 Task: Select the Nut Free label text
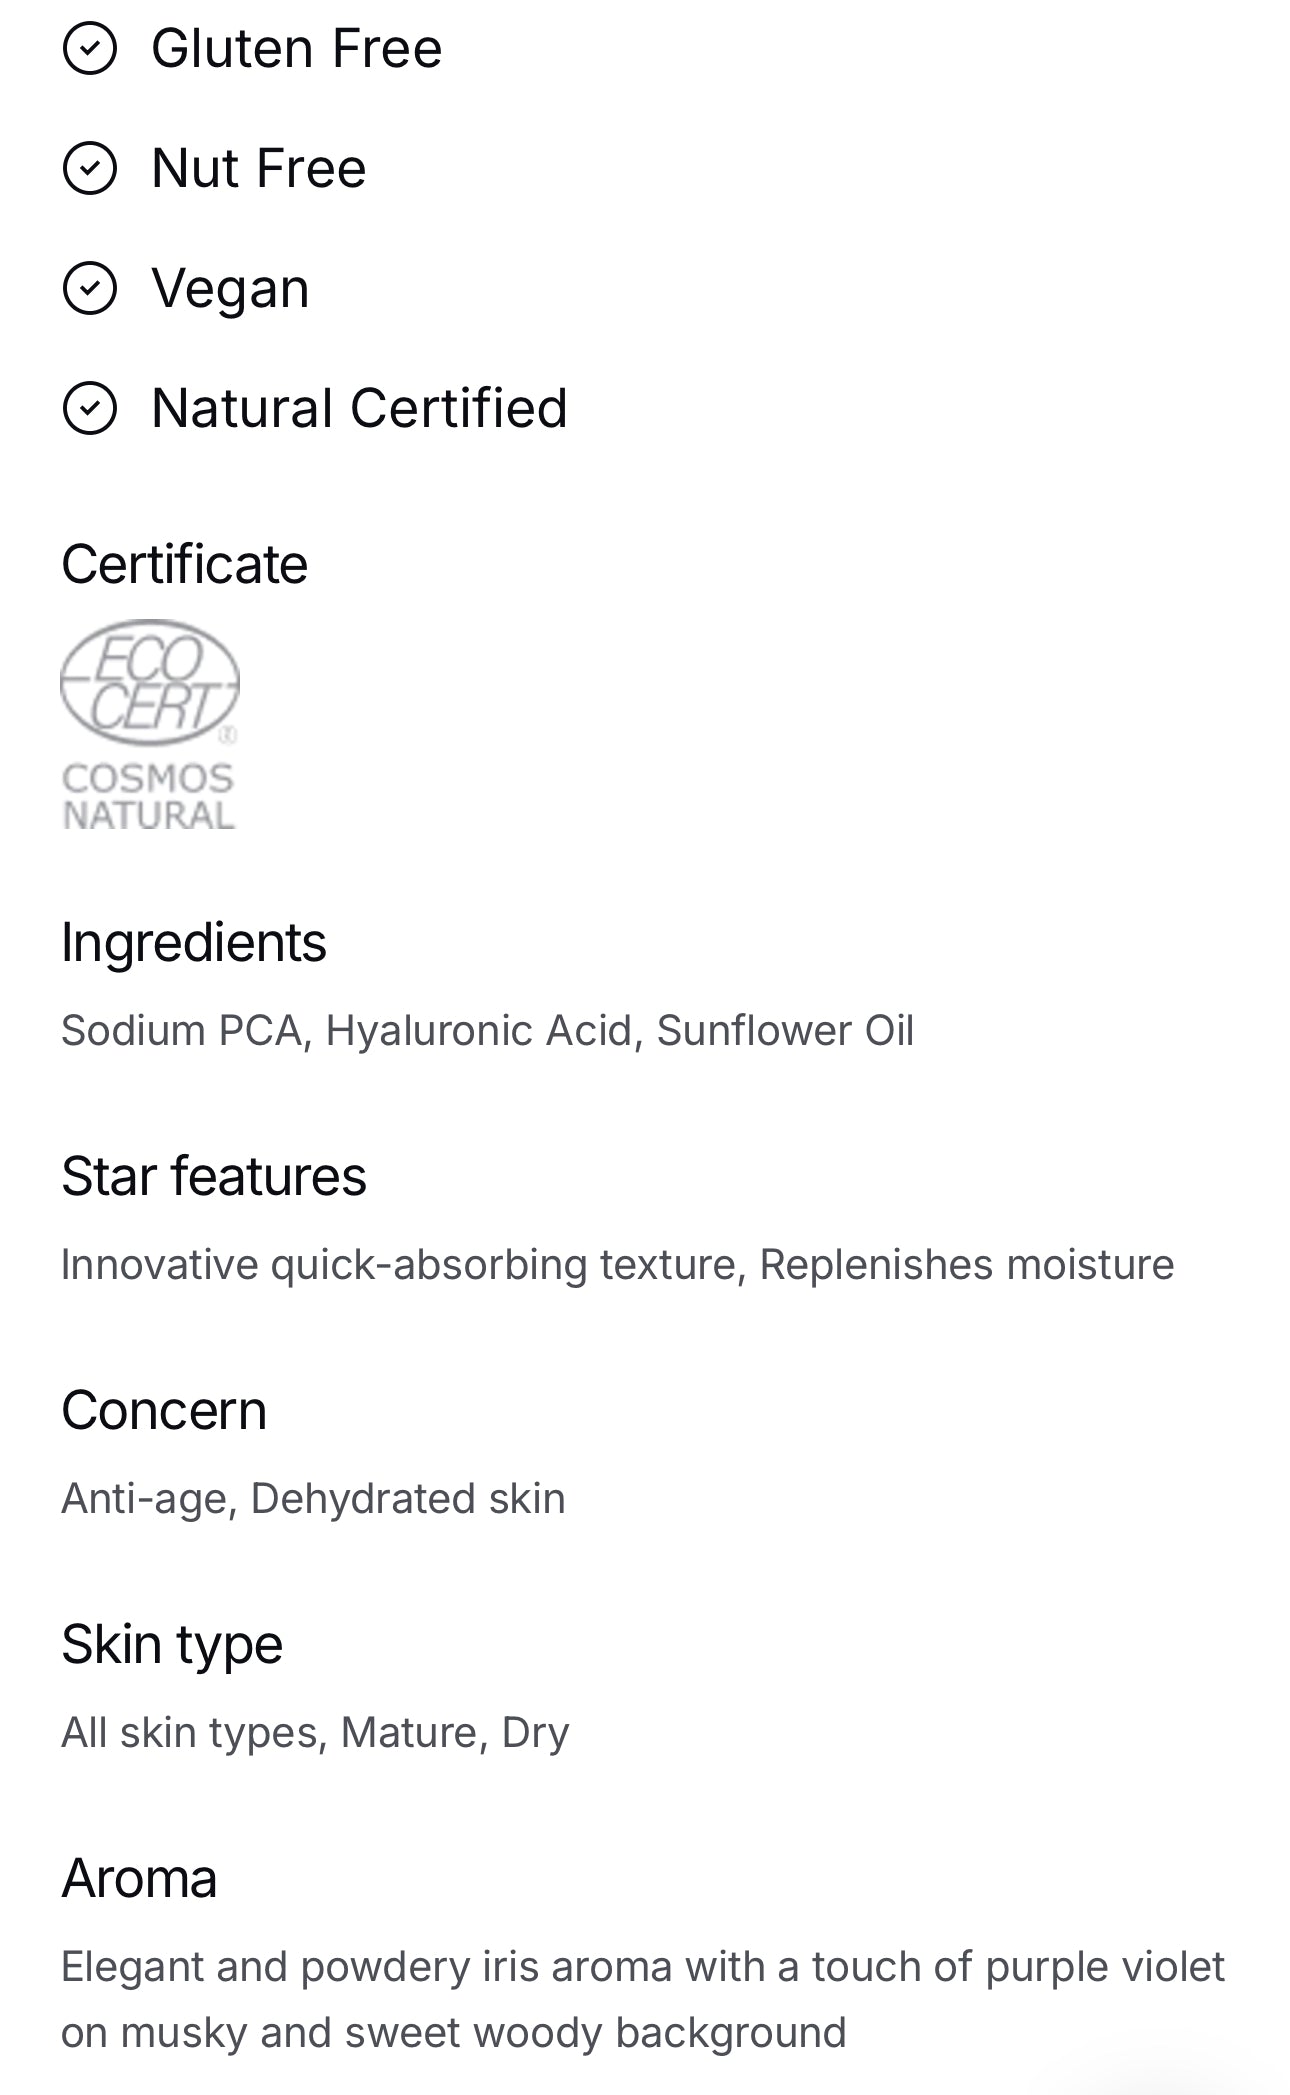(258, 168)
